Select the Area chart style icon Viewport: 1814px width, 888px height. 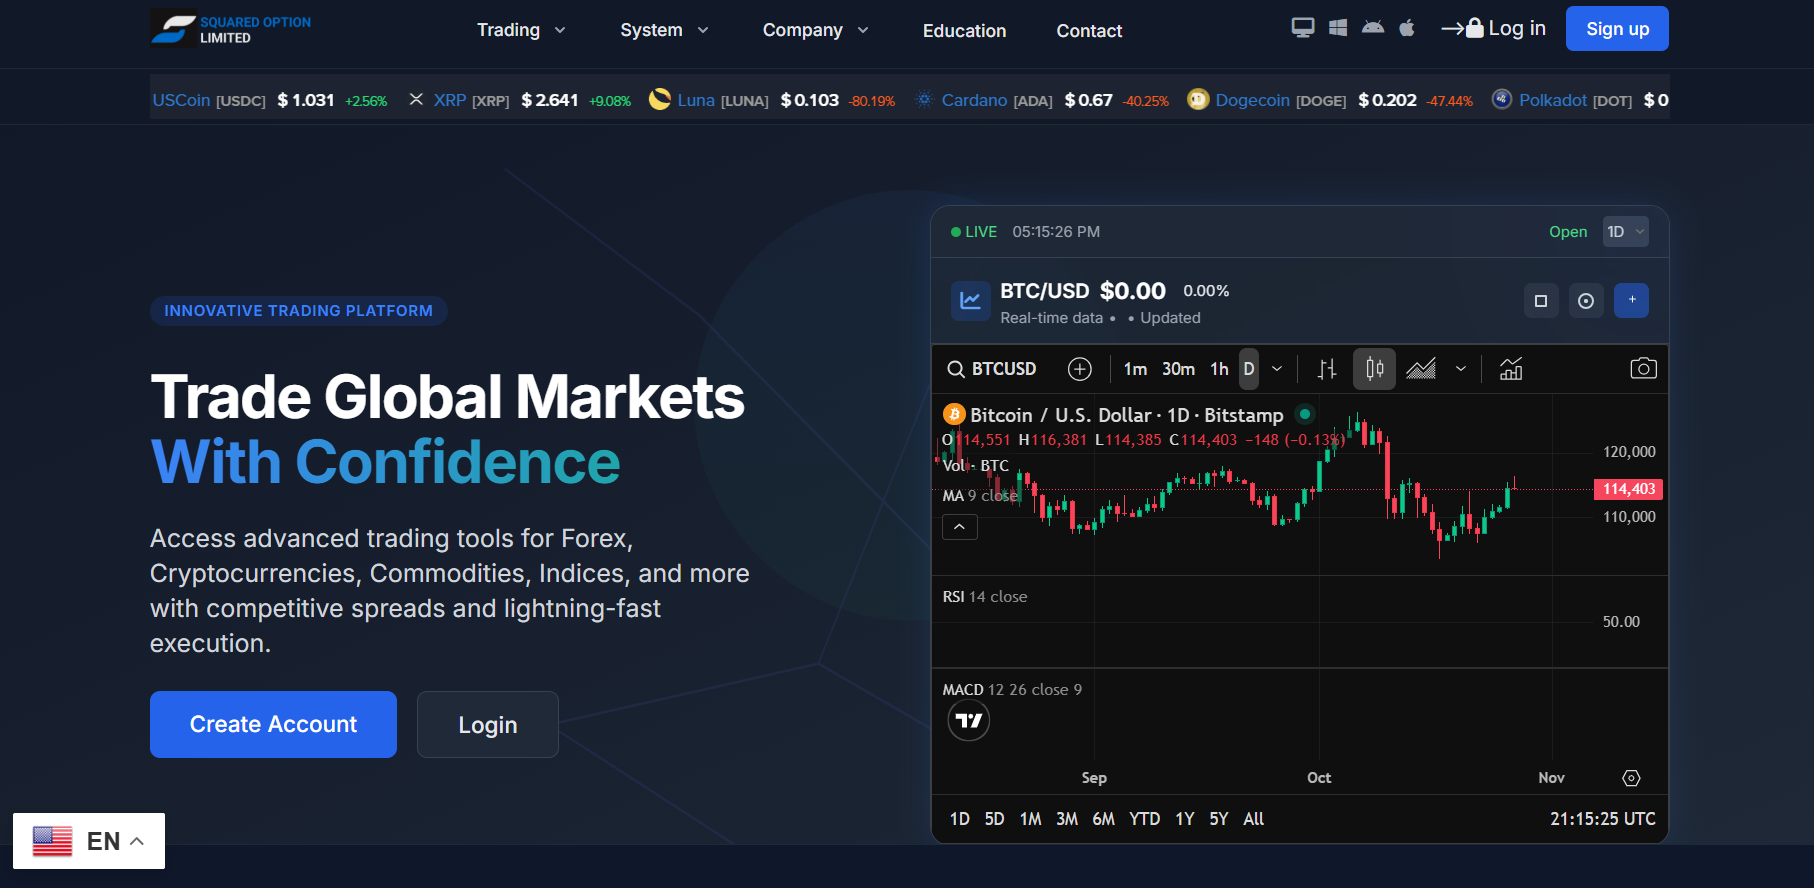pos(1421,369)
